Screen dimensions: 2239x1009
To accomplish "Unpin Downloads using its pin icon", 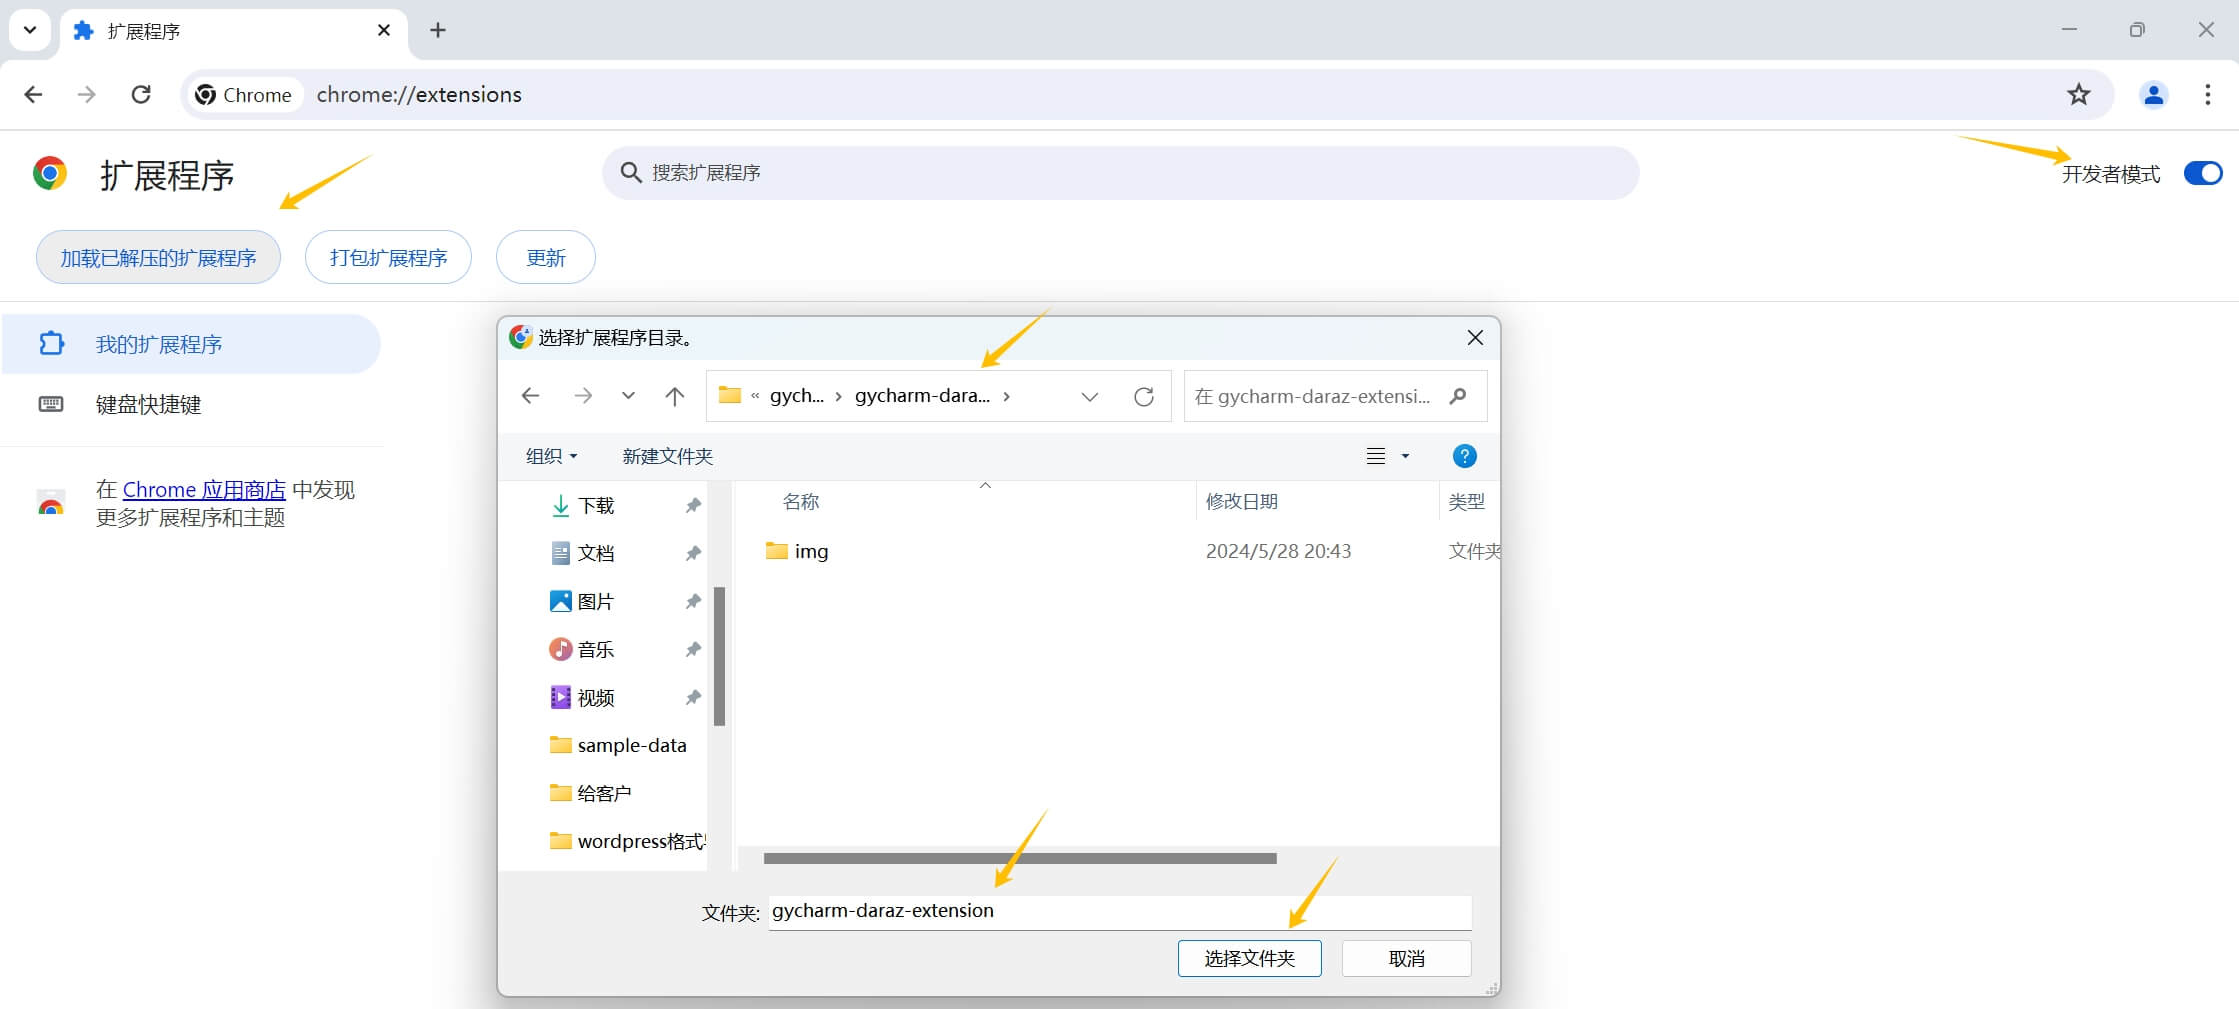I will (693, 505).
